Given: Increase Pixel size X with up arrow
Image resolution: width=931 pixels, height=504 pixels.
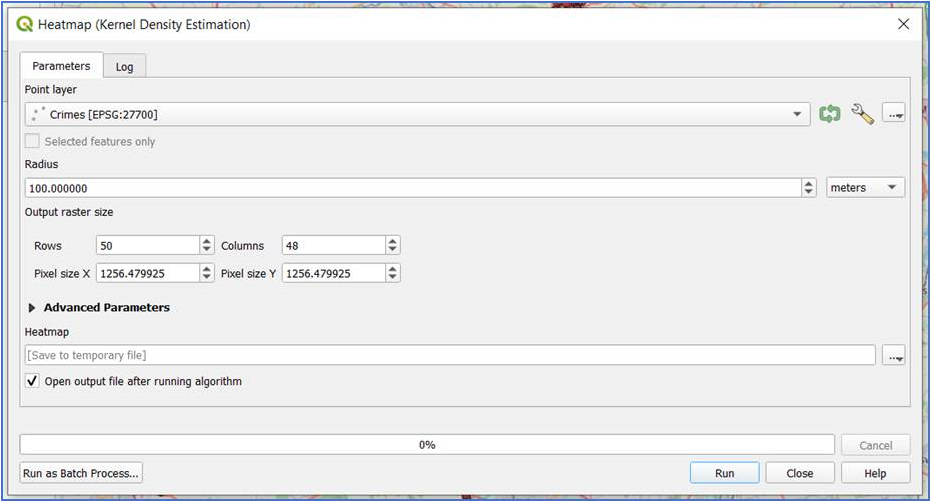Looking at the screenshot, I should pyautogui.click(x=207, y=268).
